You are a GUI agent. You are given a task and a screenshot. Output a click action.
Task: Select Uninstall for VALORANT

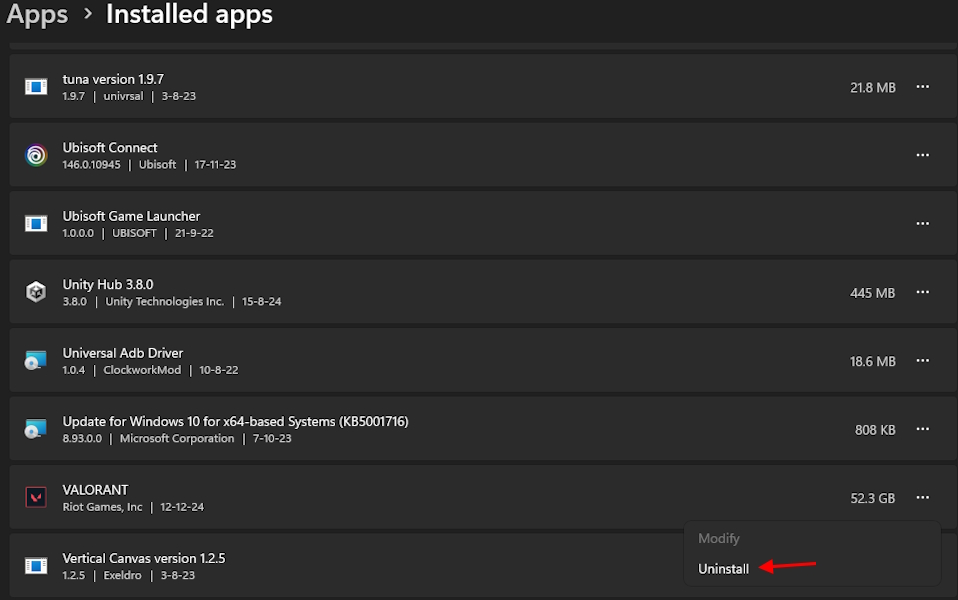click(x=723, y=568)
